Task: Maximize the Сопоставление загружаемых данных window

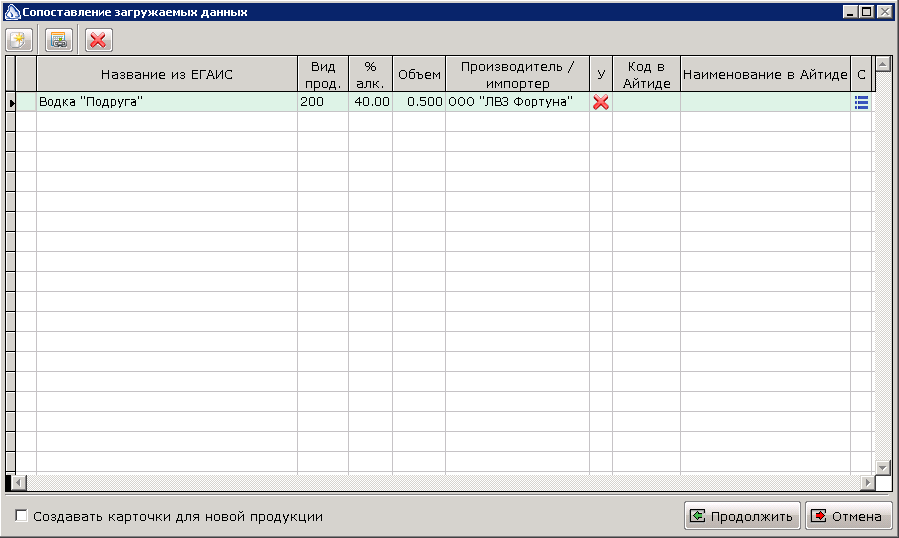Action: [866, 11]
